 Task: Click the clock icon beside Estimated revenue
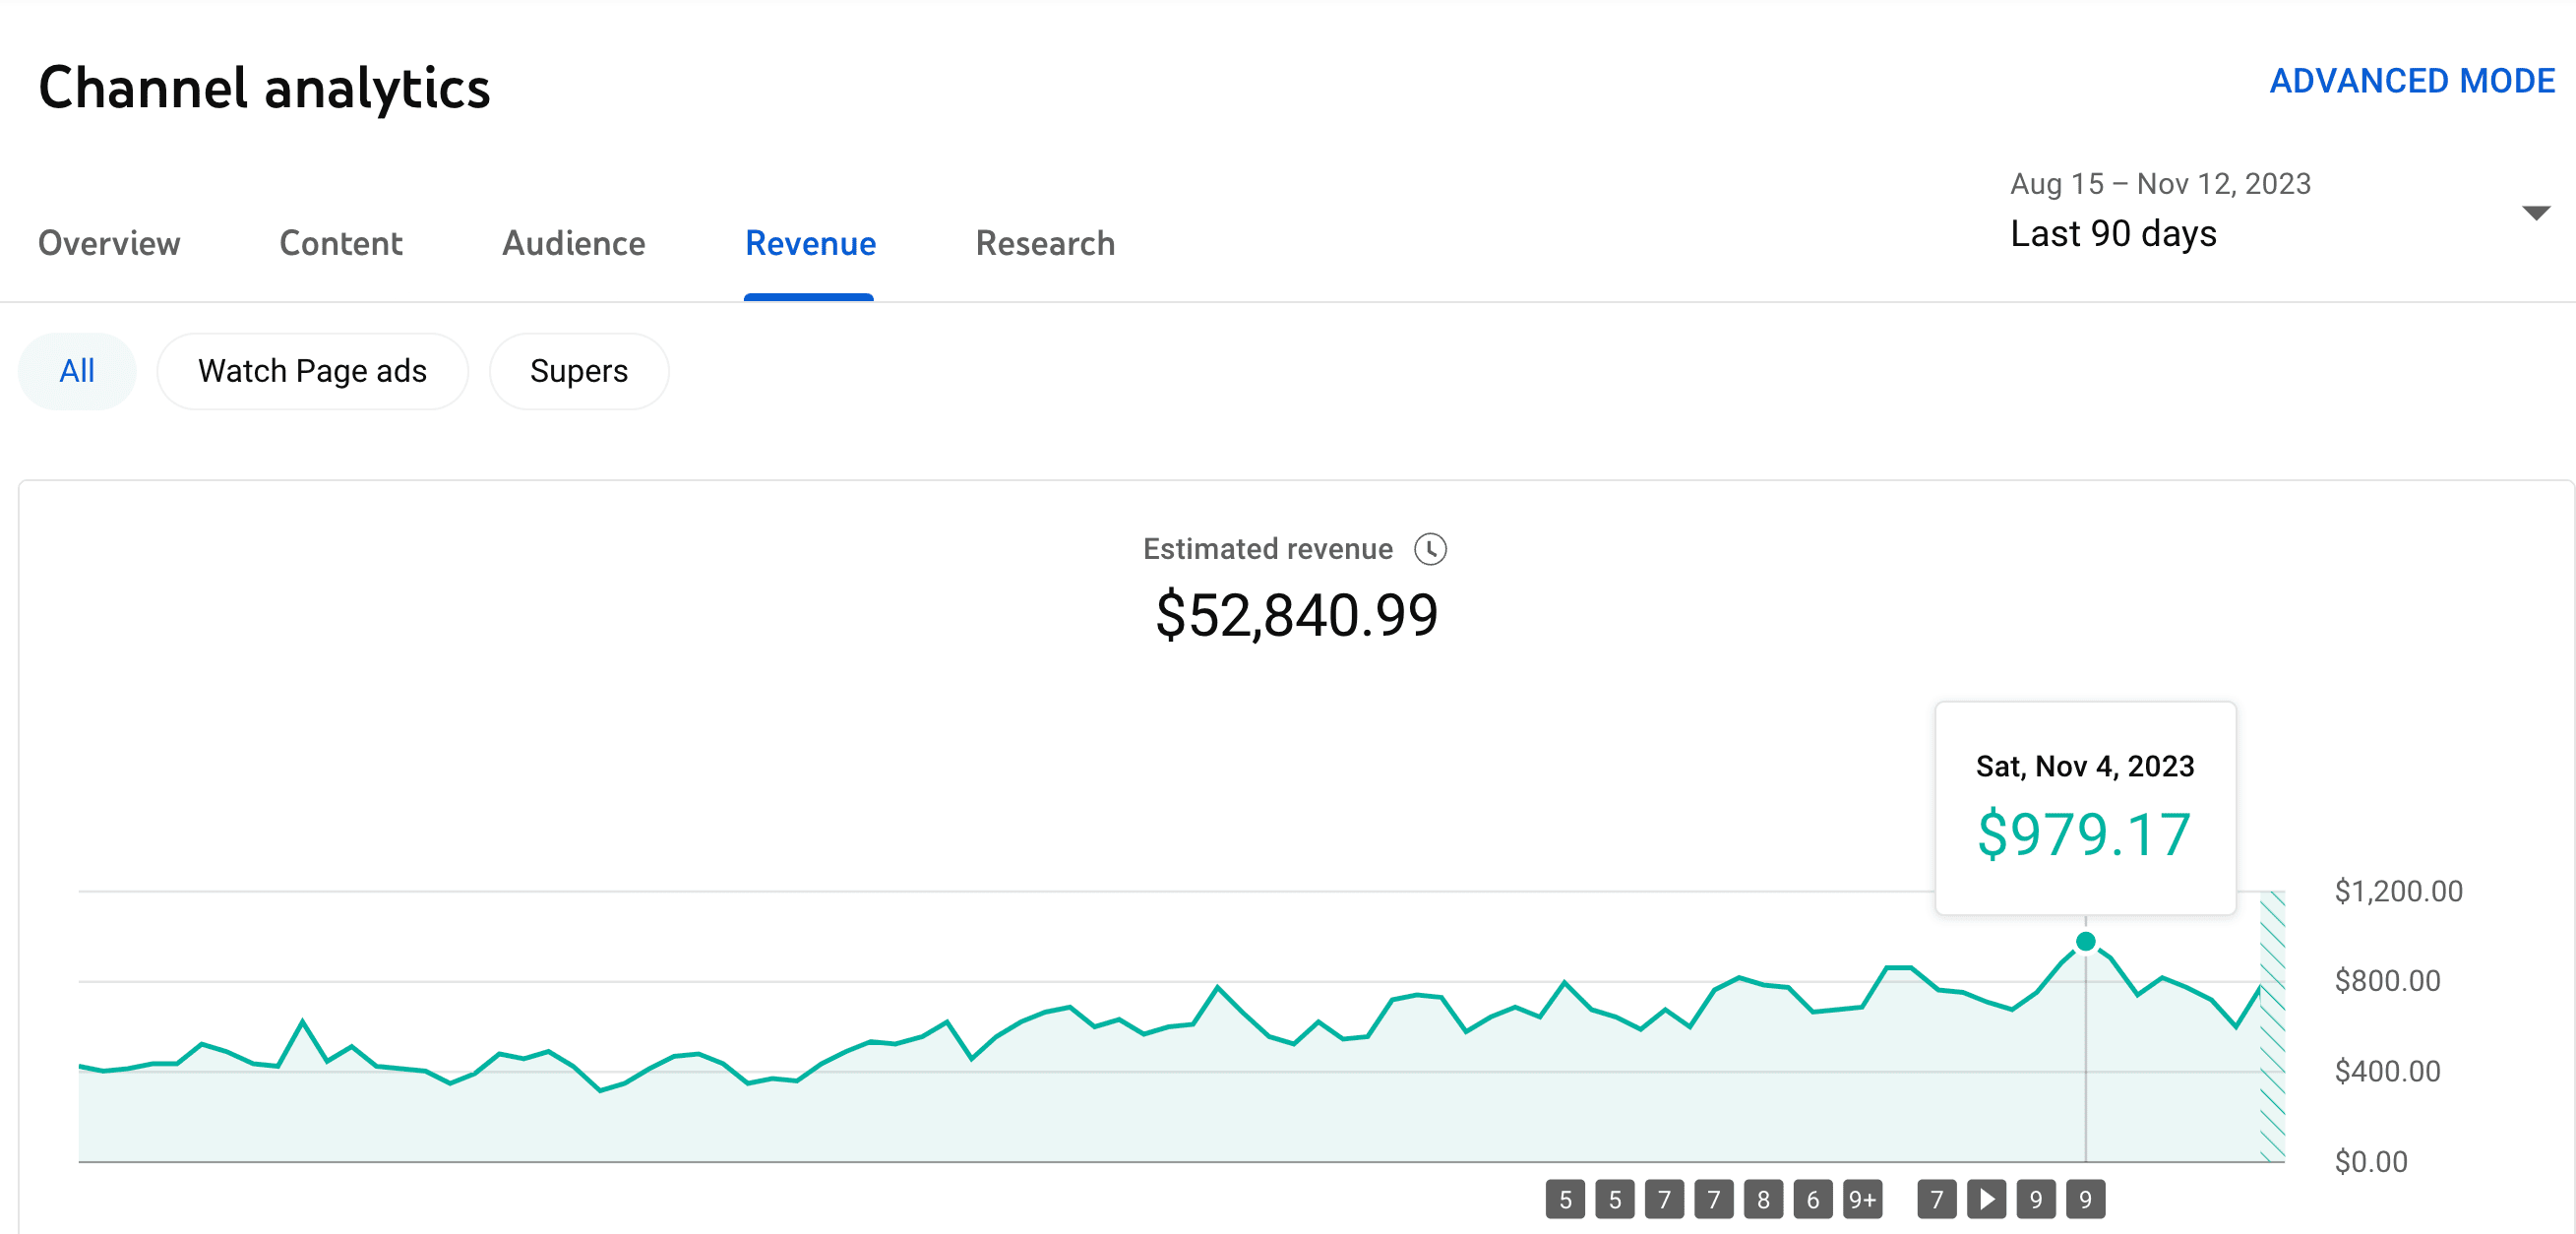(1430, 549)
